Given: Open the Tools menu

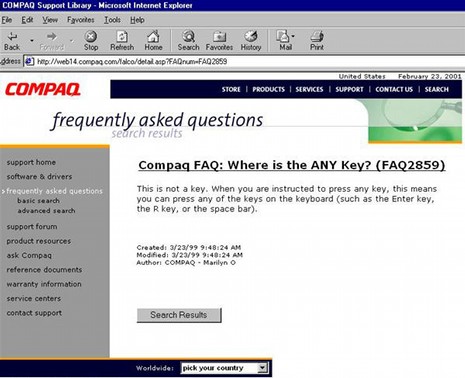Looking at the screenshot, I should (x=112, y=20).
